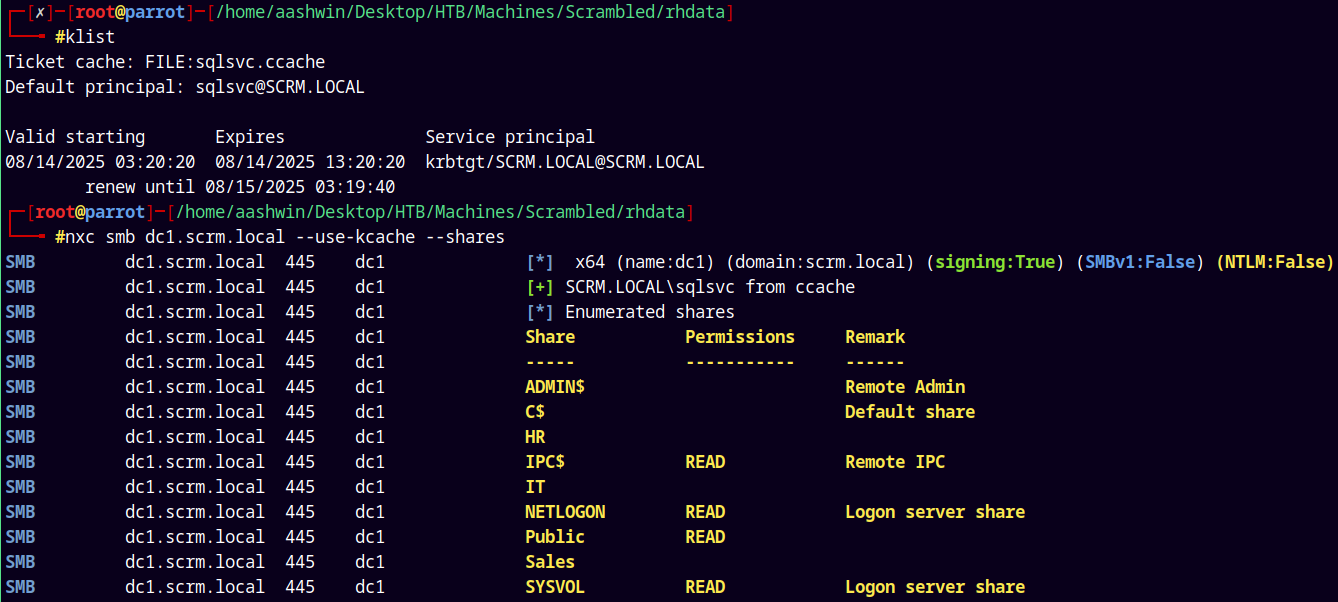Click the Sales share name

pyautogui.click(x=550, y=562)
